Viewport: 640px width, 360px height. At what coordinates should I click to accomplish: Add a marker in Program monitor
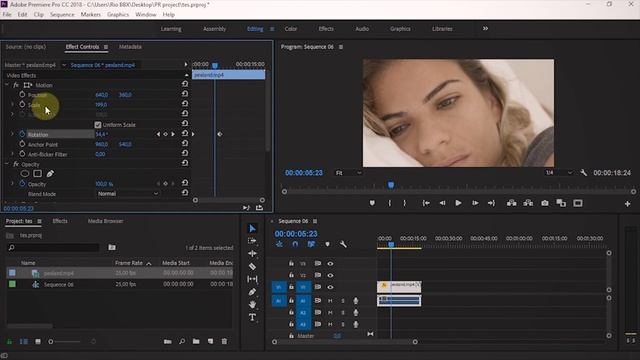coord(372,203)
